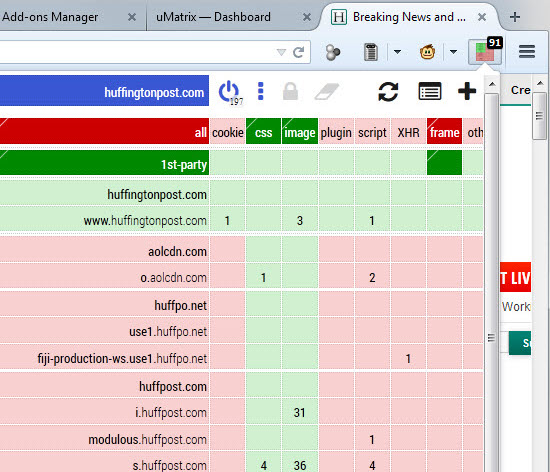Toggle uMatrix power switch for huffingtonpost.com
The image size is (550, 472).
(229, 92)
